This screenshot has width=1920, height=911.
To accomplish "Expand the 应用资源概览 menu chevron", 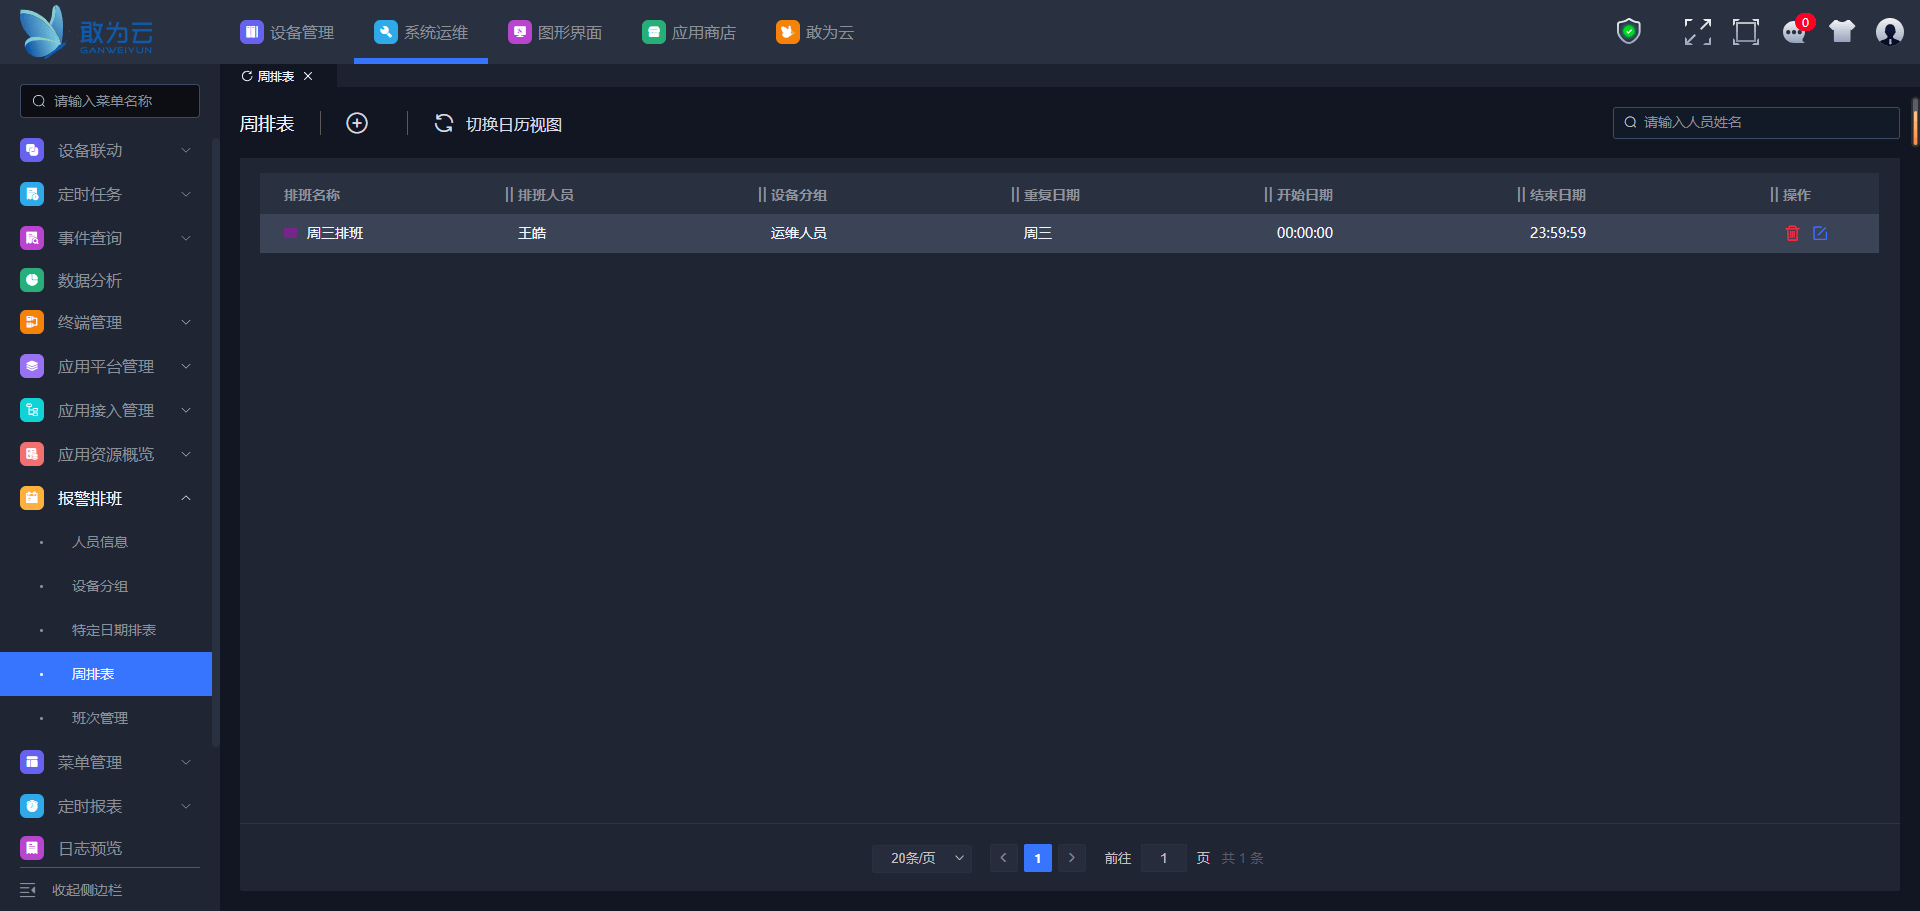I will [x=186, y=454].
